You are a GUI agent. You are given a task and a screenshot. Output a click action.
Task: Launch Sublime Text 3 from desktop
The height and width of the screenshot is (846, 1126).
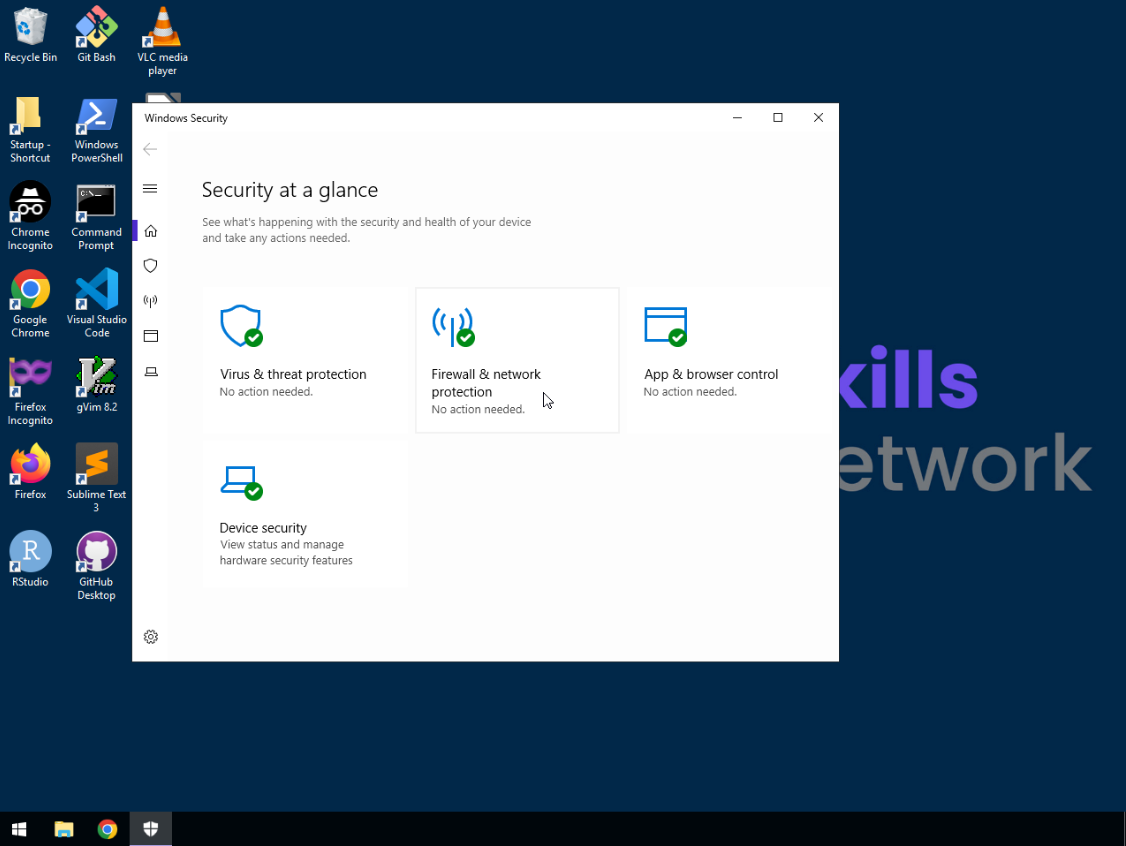(x=96, y=464)
